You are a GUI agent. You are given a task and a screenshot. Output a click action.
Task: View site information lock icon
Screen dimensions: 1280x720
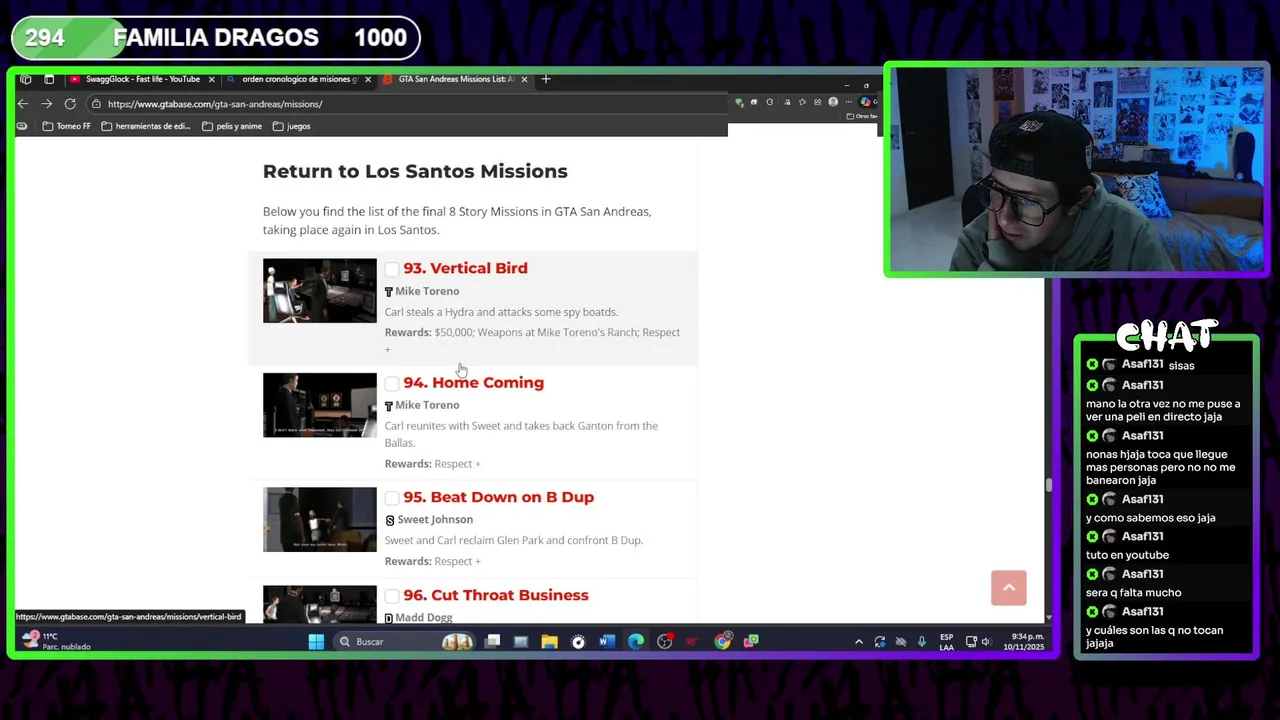(96, 104)
